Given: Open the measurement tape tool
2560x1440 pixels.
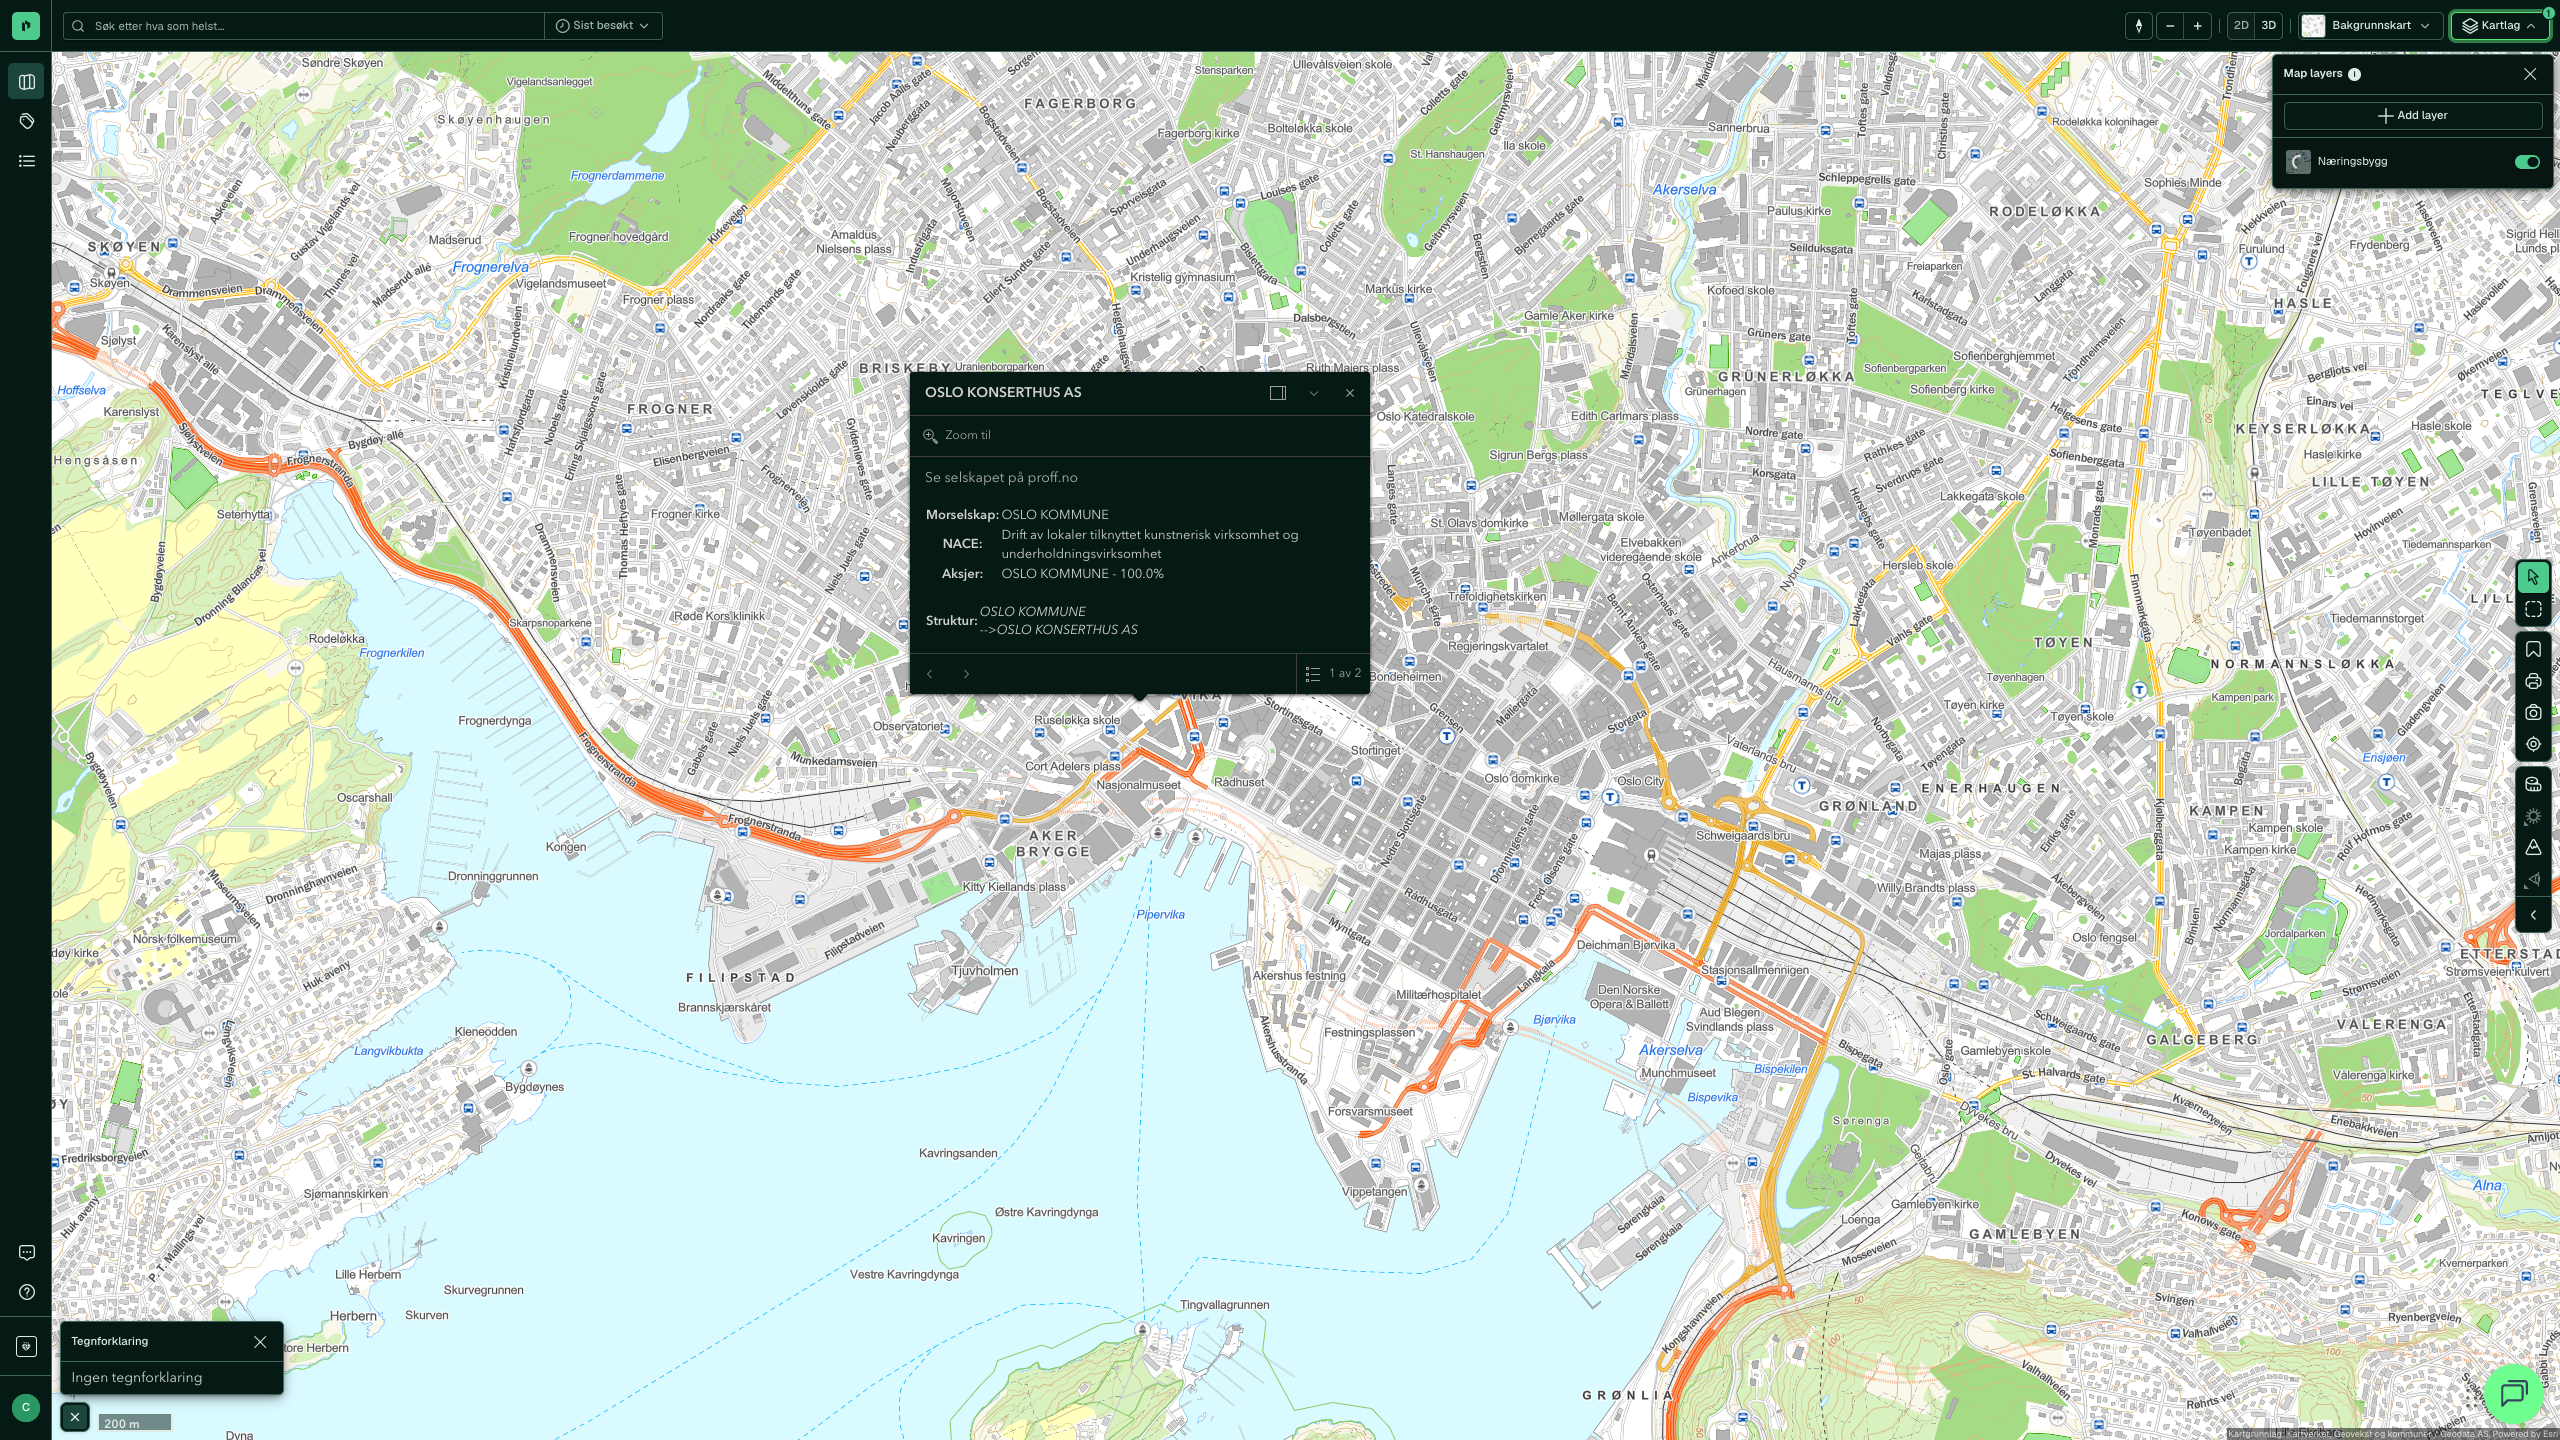Looking at the screenshot, I should pyautogui.click(x=2533, y=785).
